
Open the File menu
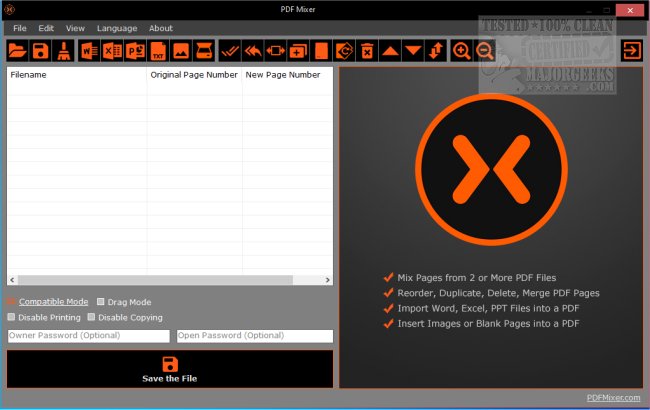coord(19,28)
